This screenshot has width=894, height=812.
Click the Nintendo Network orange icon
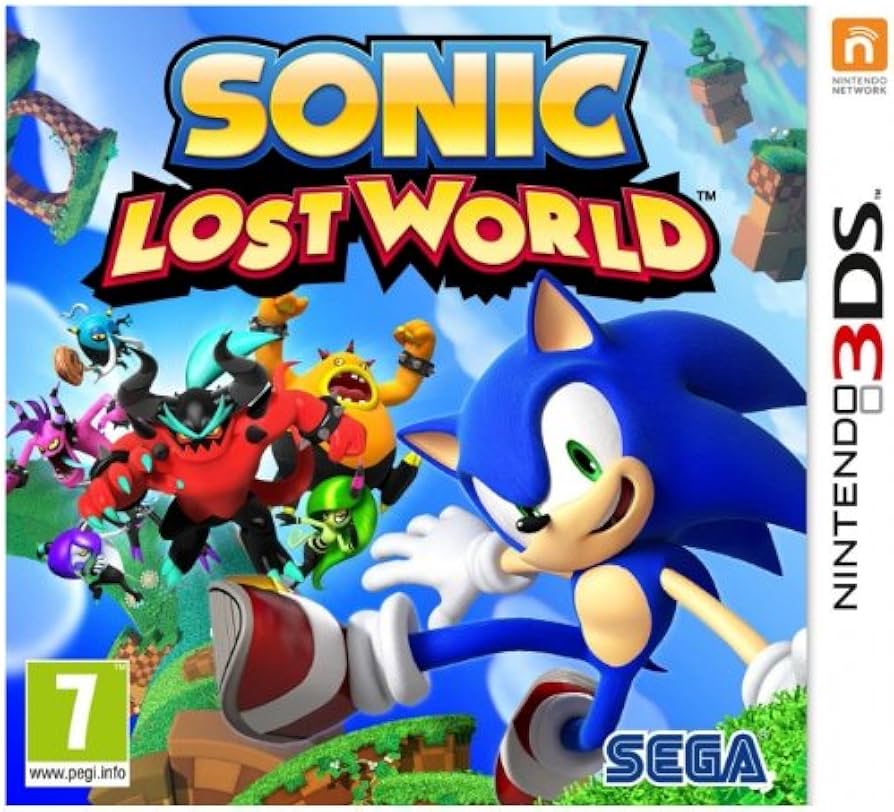coord(859,44)
